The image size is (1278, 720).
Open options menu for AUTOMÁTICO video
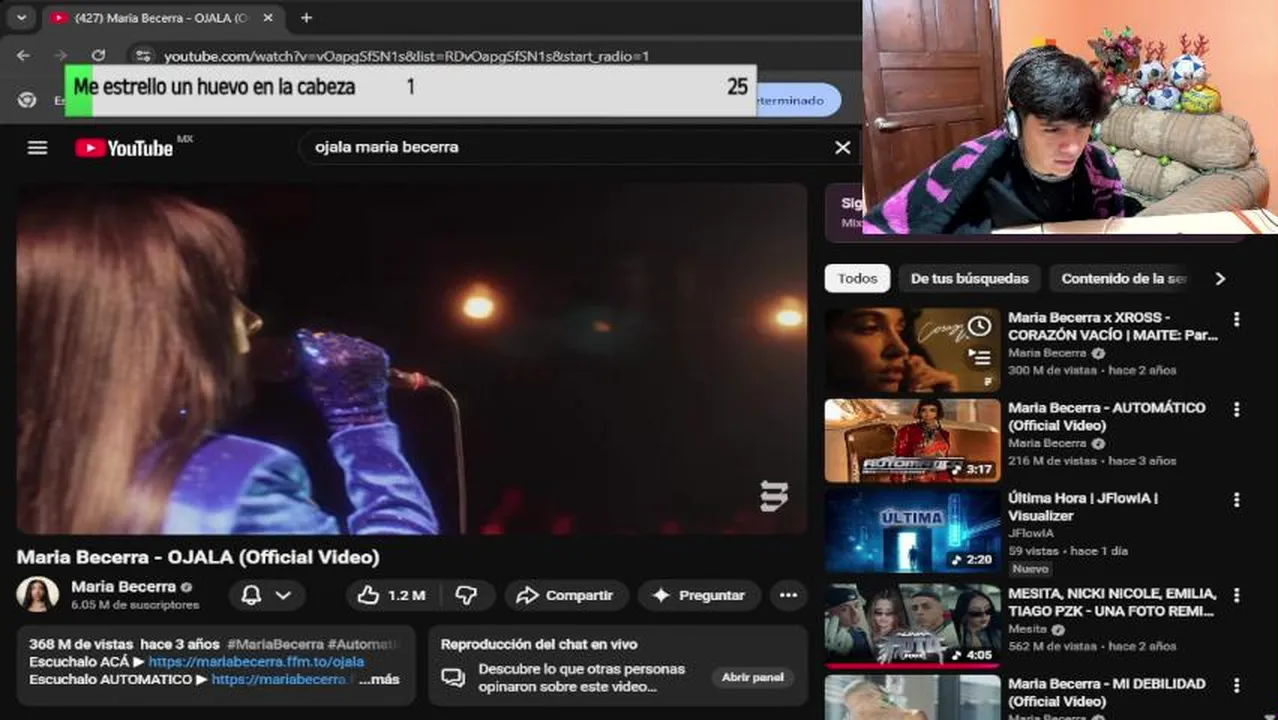click(x=1237, y=409)
